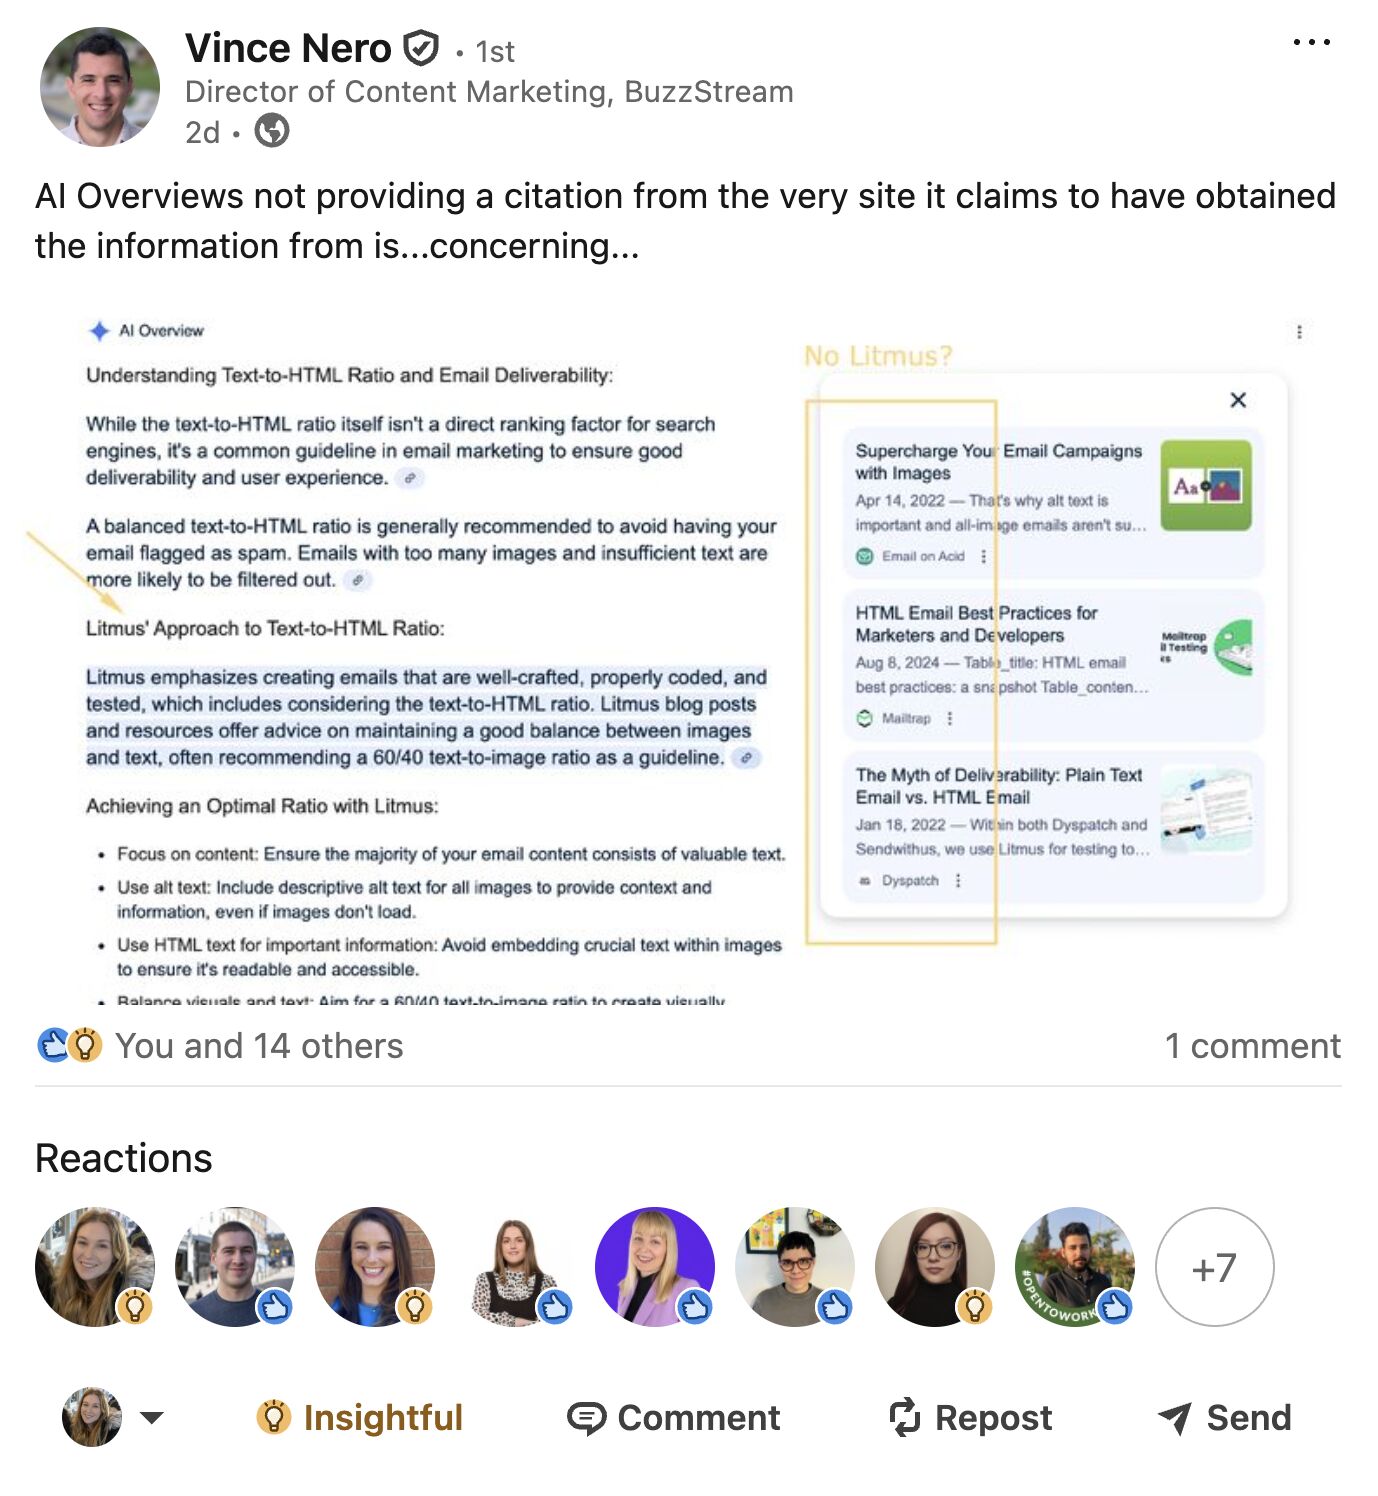Open the three-dot menu inside the shared screenshot
The width and height of the screenshot is (1378, 1496).
coord(1298,331)
